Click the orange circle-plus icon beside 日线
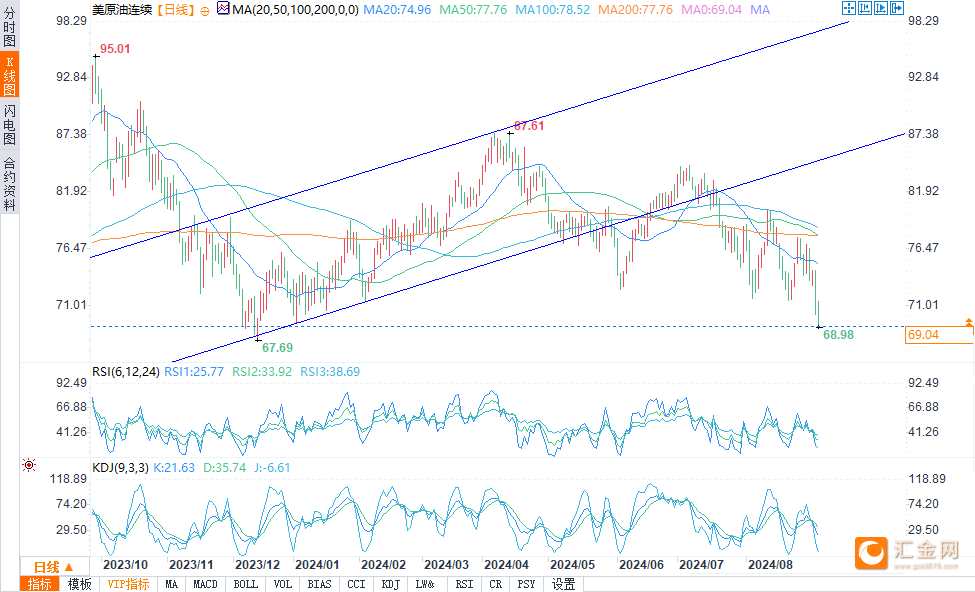975x592 pixels. [205, 9]
